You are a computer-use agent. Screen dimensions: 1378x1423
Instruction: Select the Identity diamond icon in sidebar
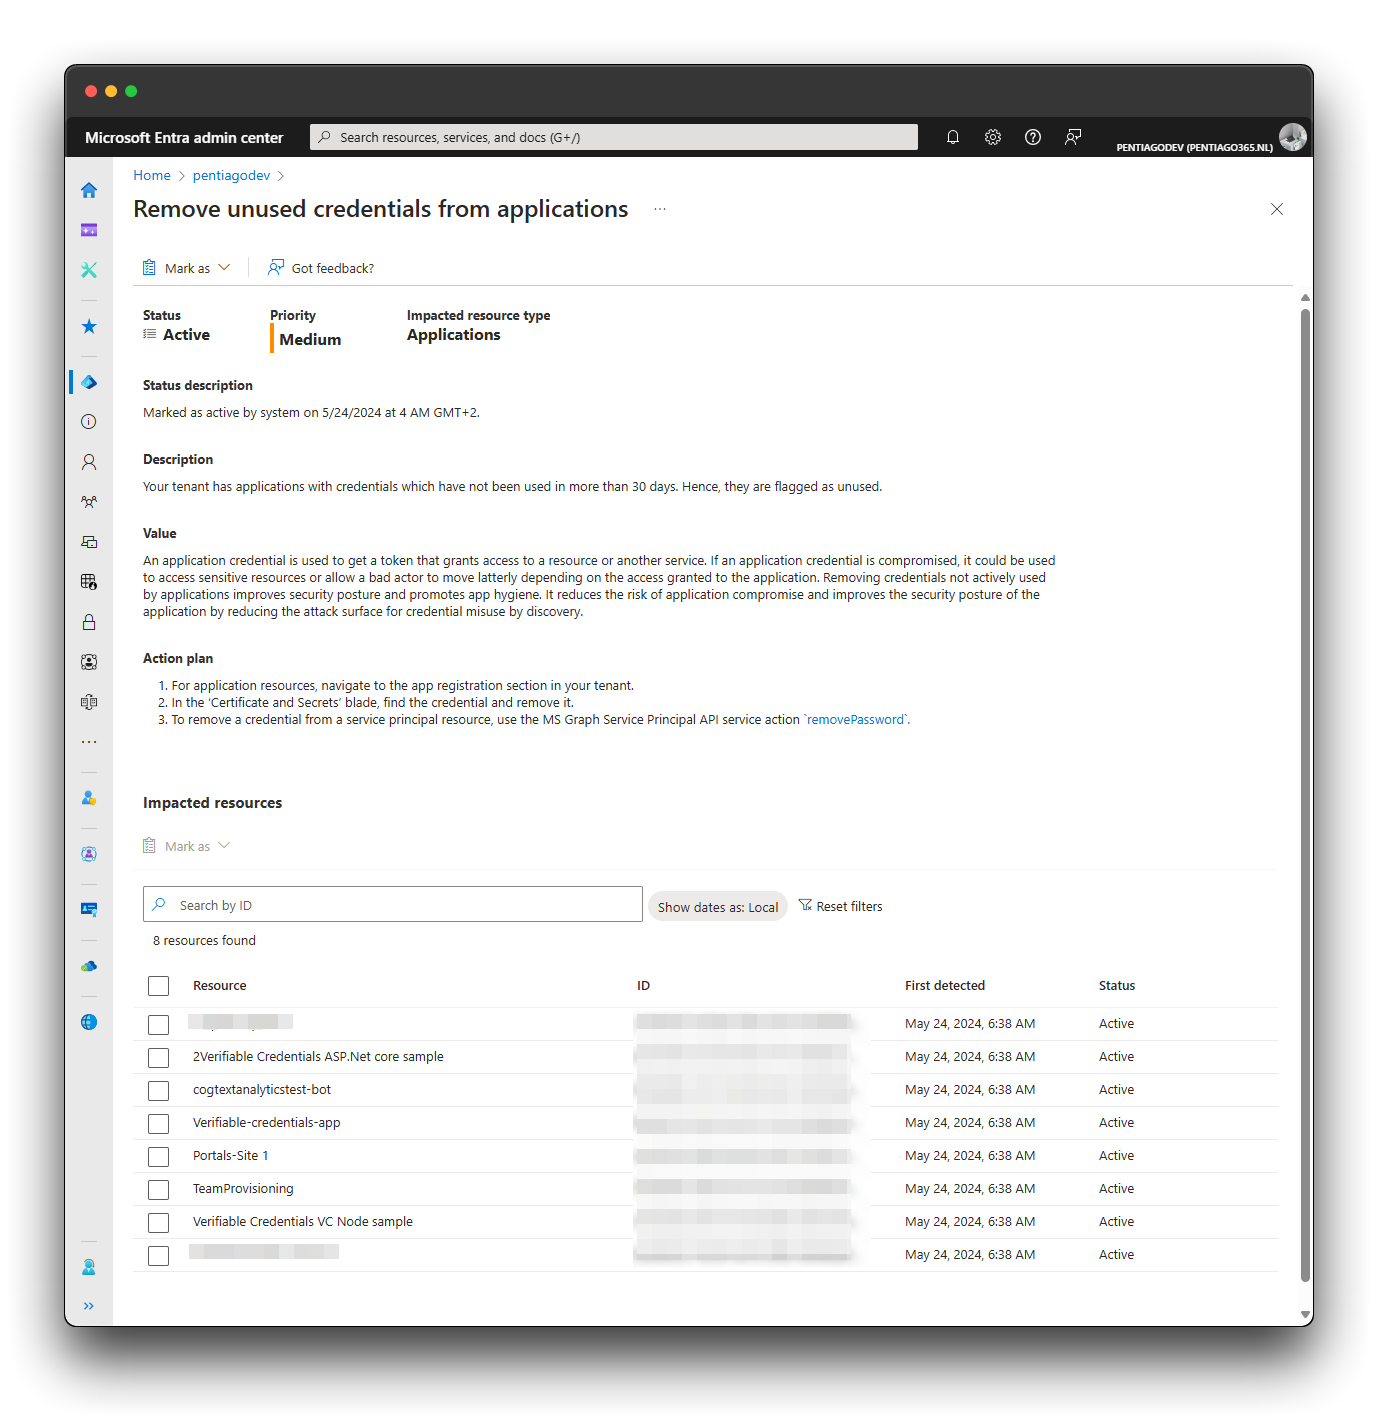(x=89, y=382)
